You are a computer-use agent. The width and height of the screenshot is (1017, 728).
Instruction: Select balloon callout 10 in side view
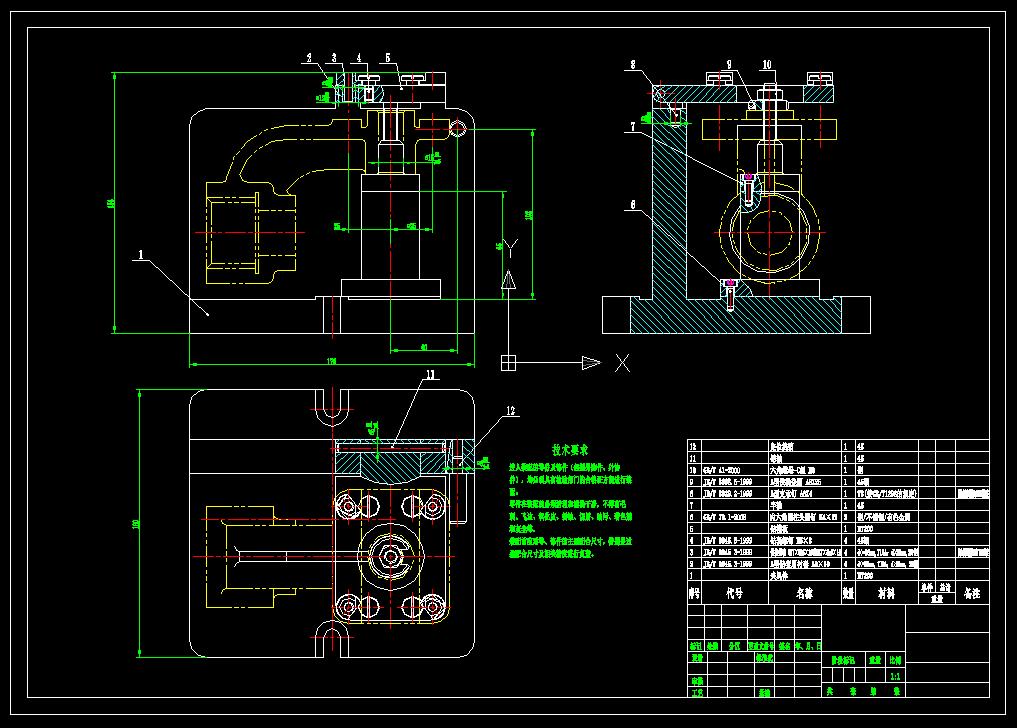pos(767,64)
